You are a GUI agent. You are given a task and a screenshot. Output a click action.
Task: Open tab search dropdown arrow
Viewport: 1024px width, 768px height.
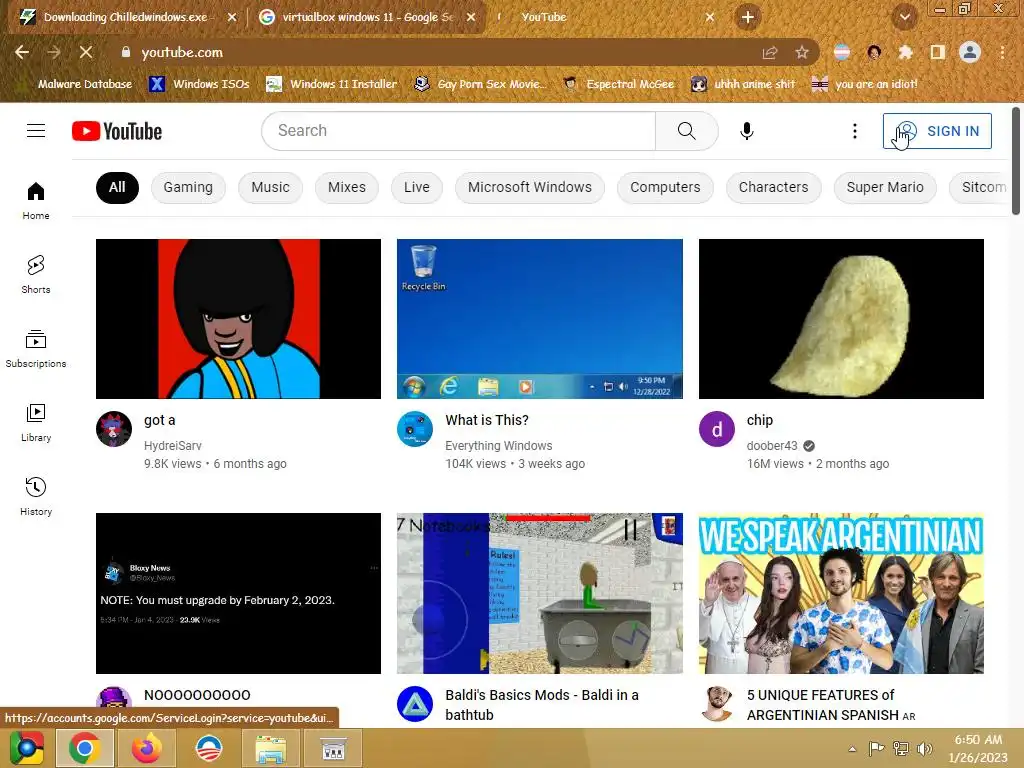(904, 17)
